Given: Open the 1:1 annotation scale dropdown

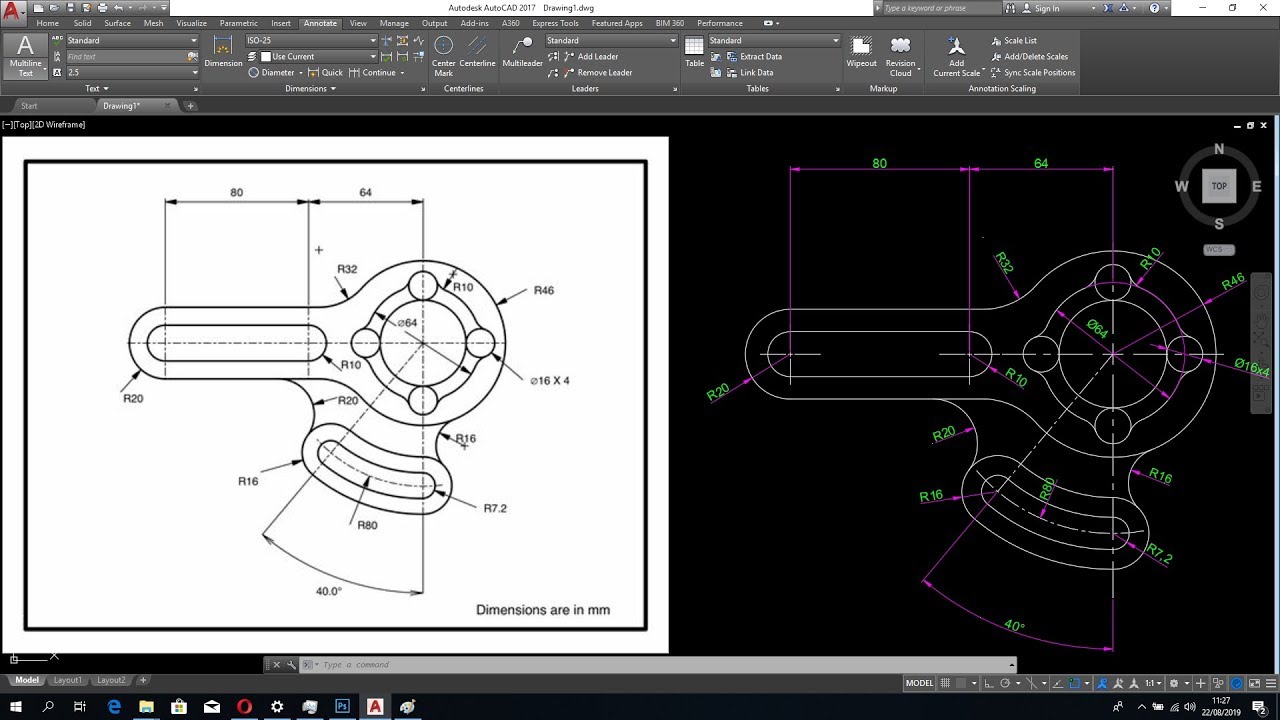Looking at the screenshot, I should click(1152, 683).
